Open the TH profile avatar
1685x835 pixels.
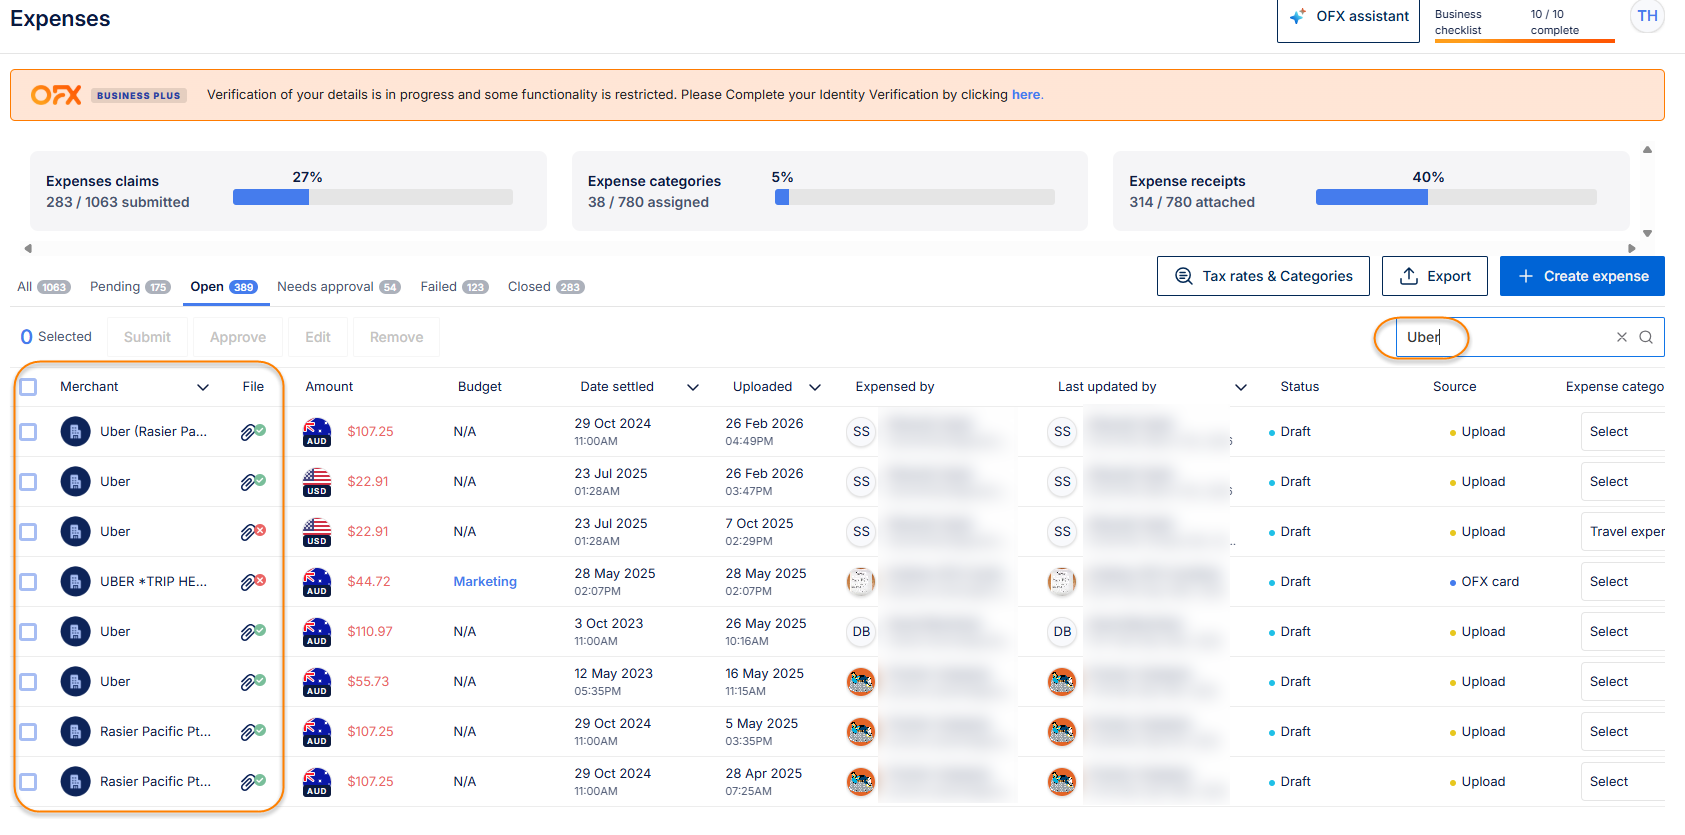pos(1647,16)
